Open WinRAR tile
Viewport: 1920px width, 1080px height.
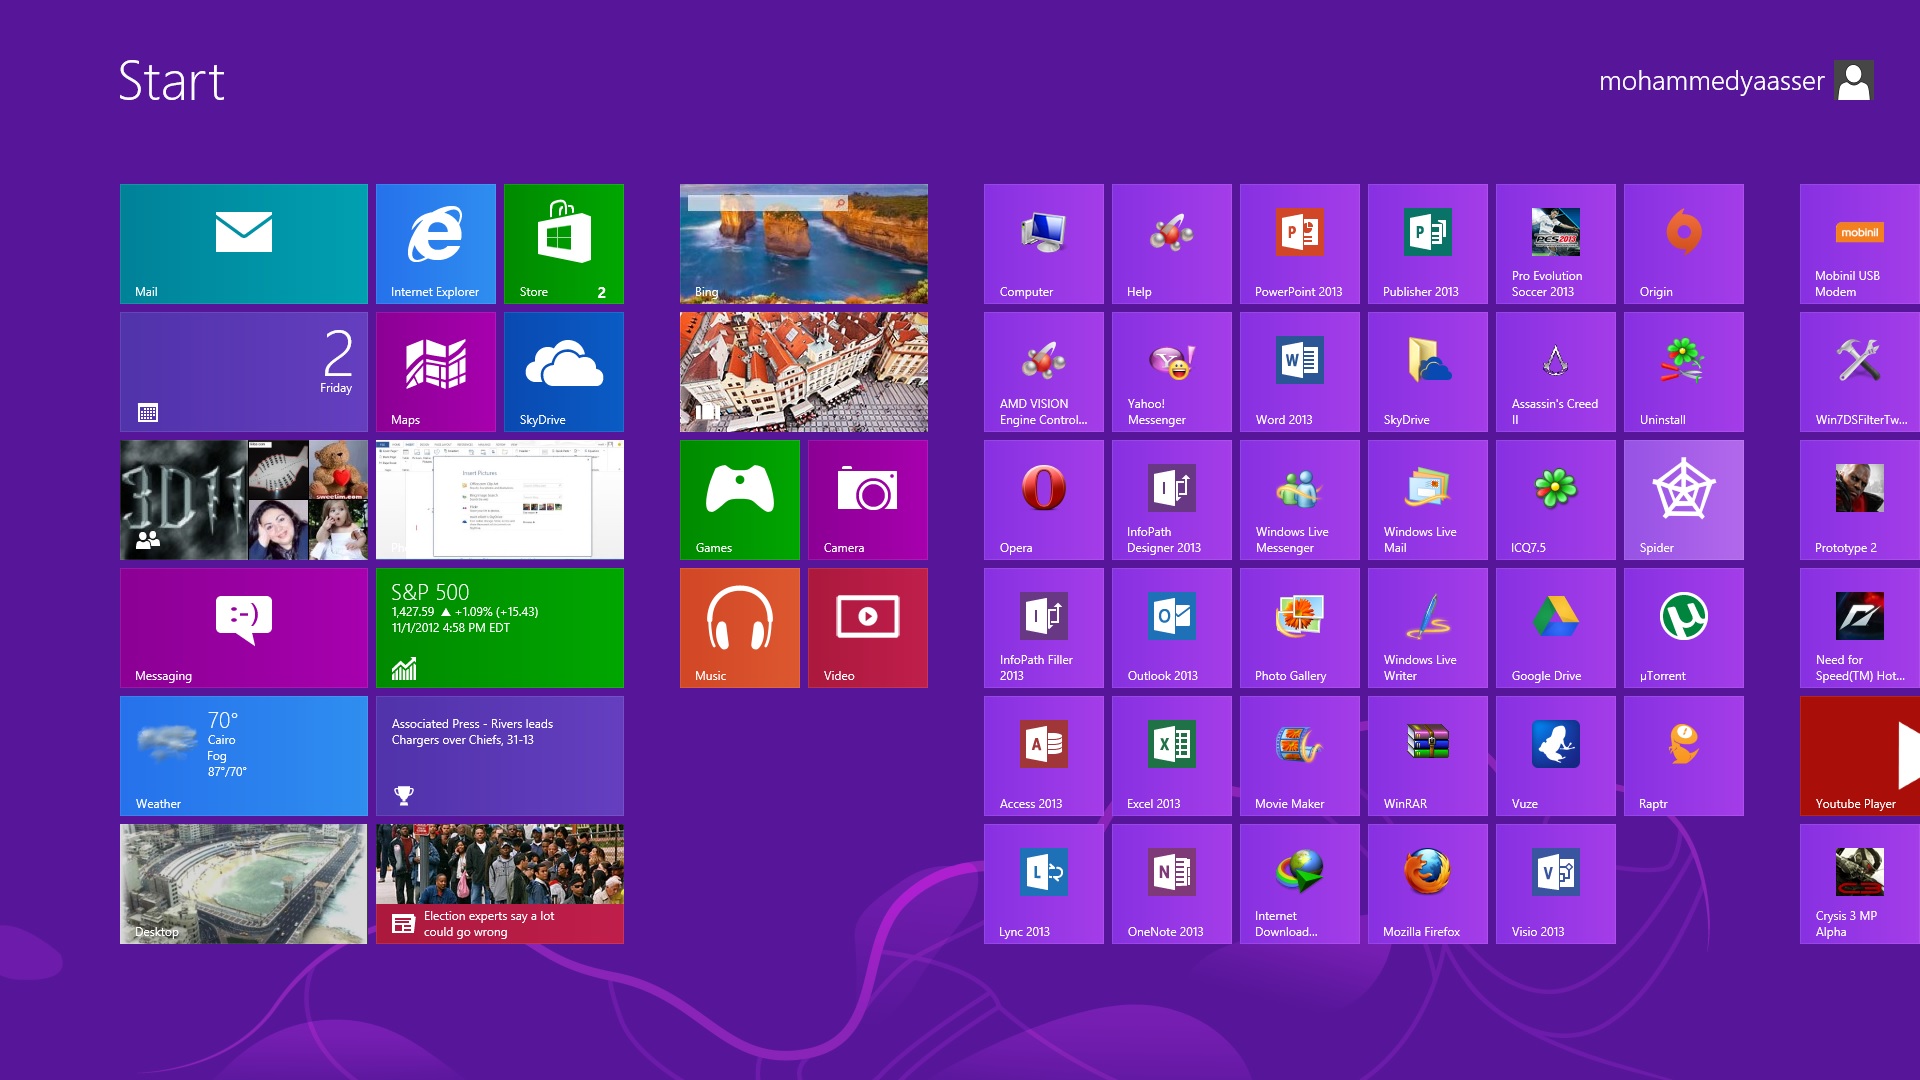1428,756
